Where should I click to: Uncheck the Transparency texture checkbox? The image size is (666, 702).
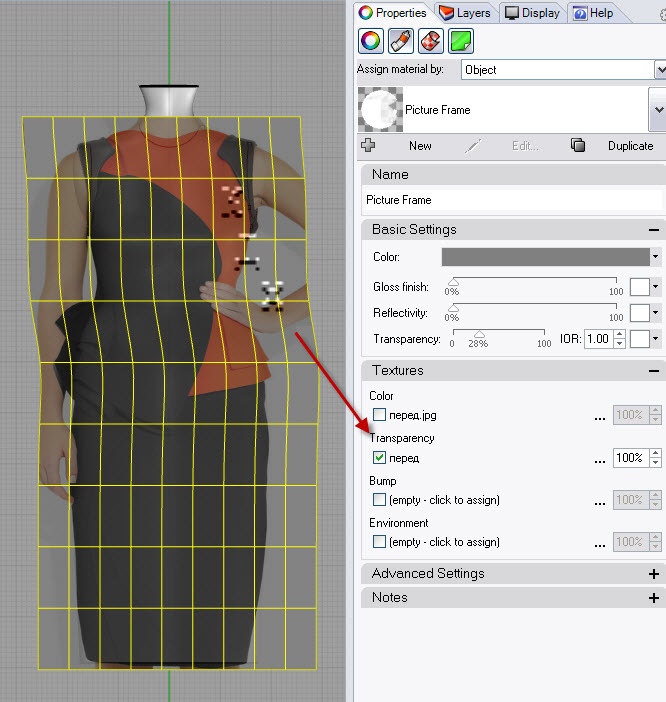379,458
